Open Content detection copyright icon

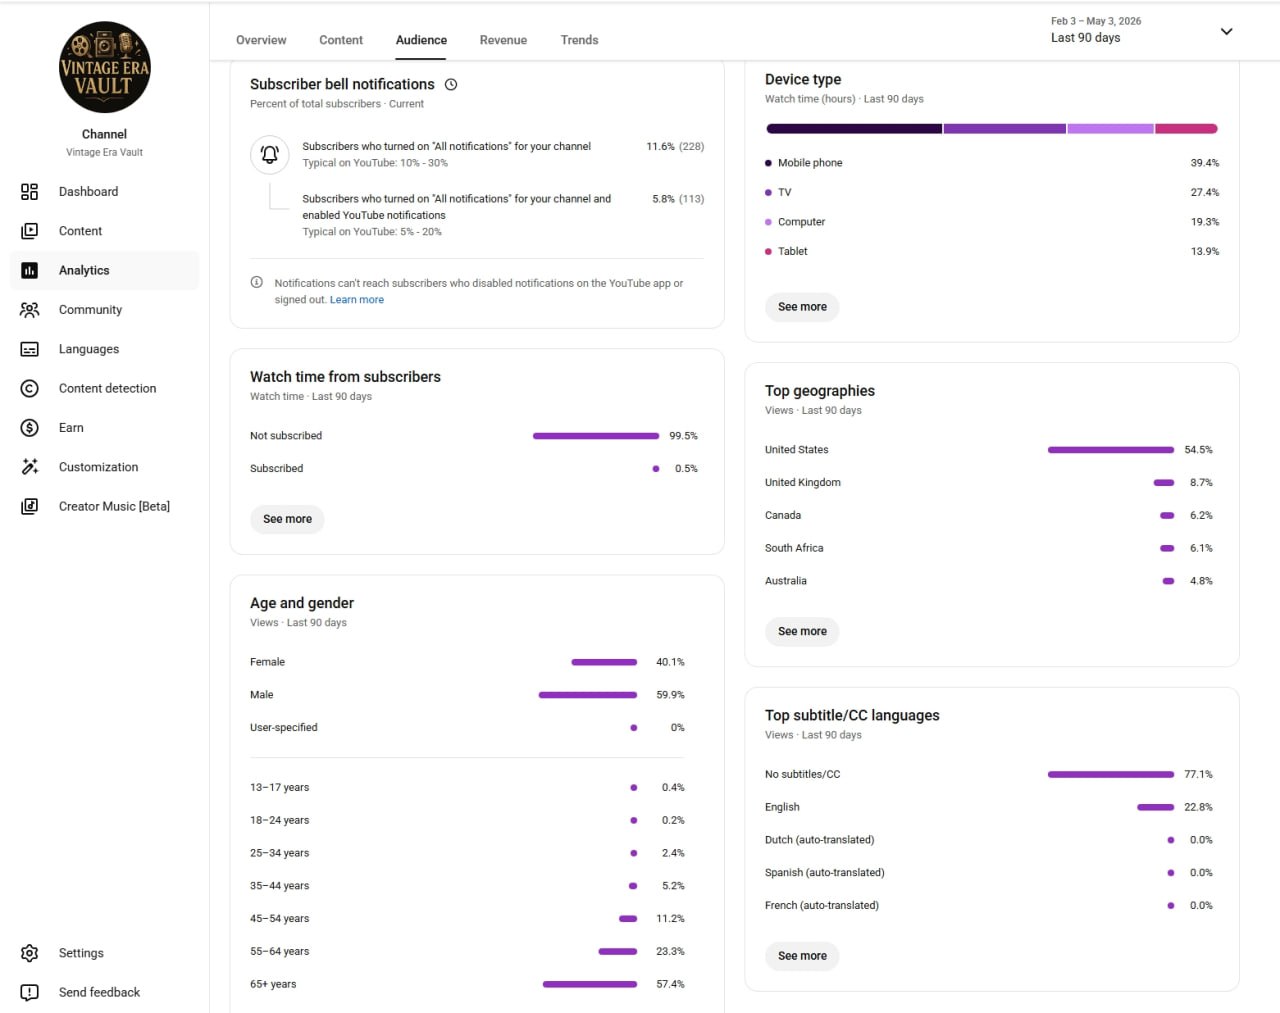[30, 388]
